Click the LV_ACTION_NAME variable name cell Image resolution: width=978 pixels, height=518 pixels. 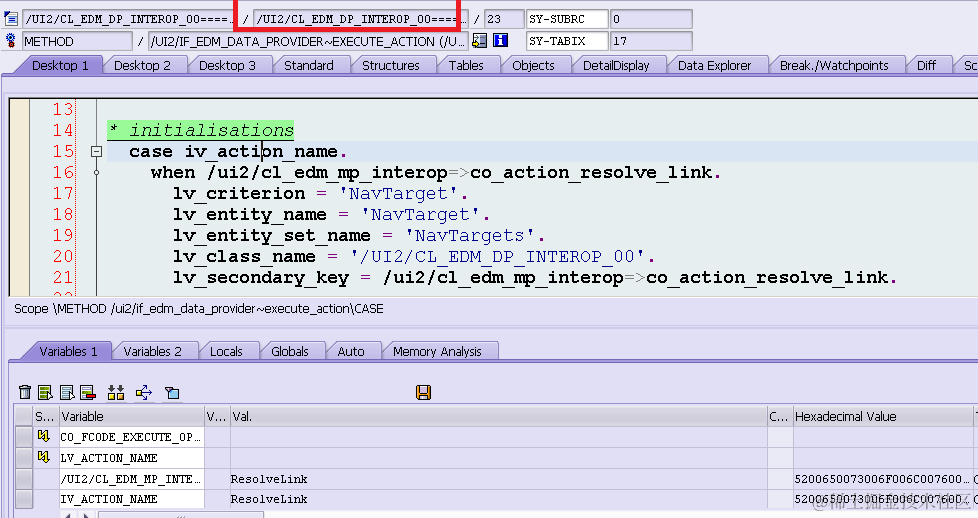coord(132,457)
